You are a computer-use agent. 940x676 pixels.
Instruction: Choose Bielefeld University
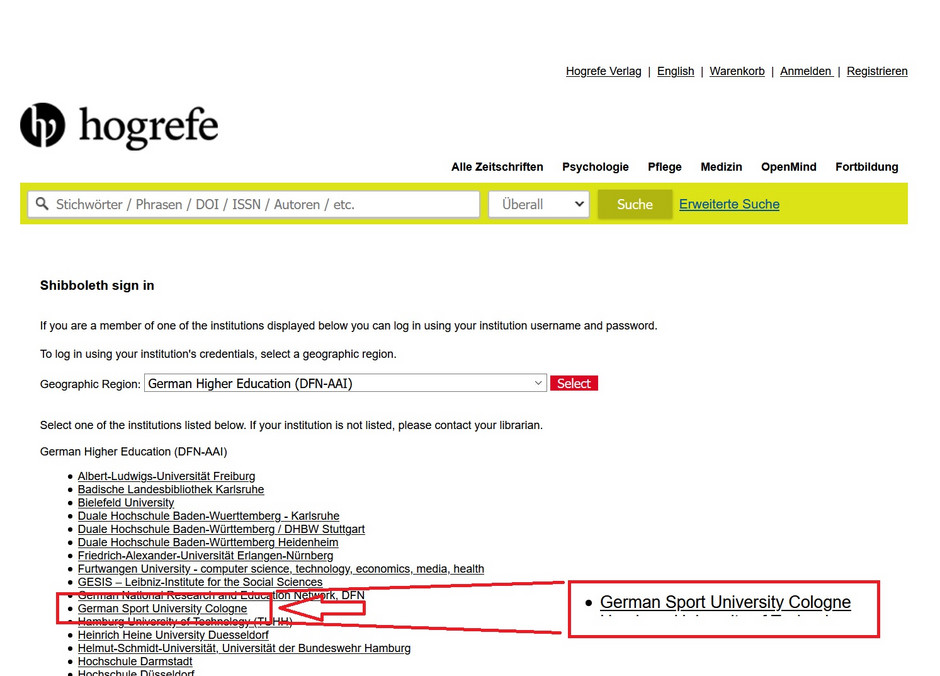click(126, 503)
